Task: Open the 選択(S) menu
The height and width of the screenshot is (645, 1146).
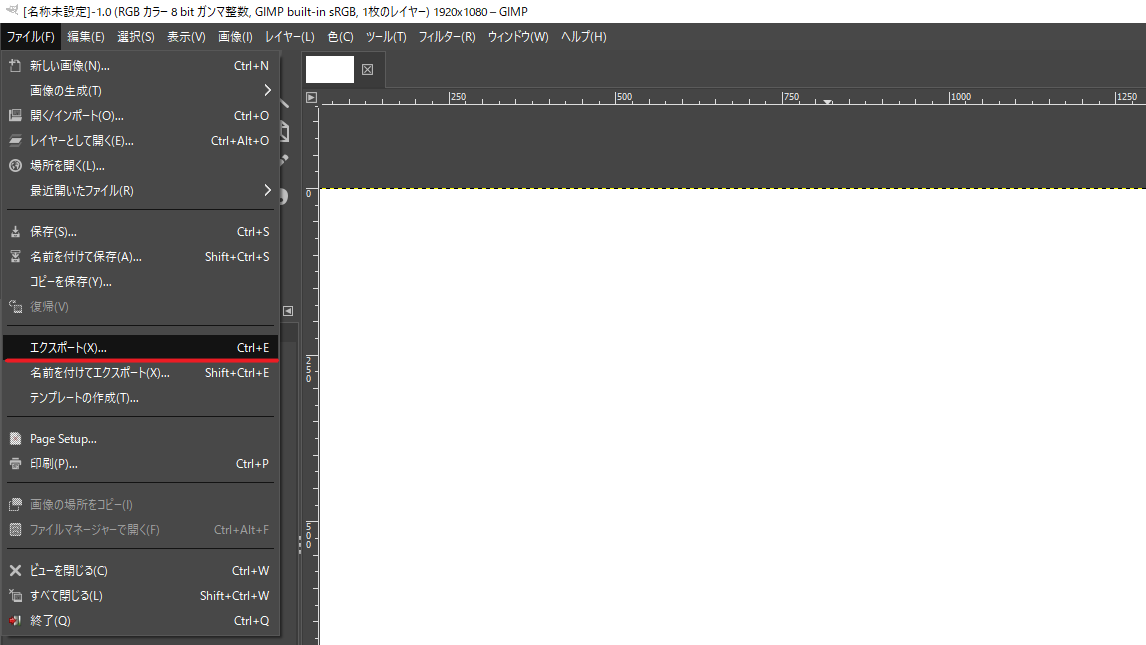Action: pos(135,37)
